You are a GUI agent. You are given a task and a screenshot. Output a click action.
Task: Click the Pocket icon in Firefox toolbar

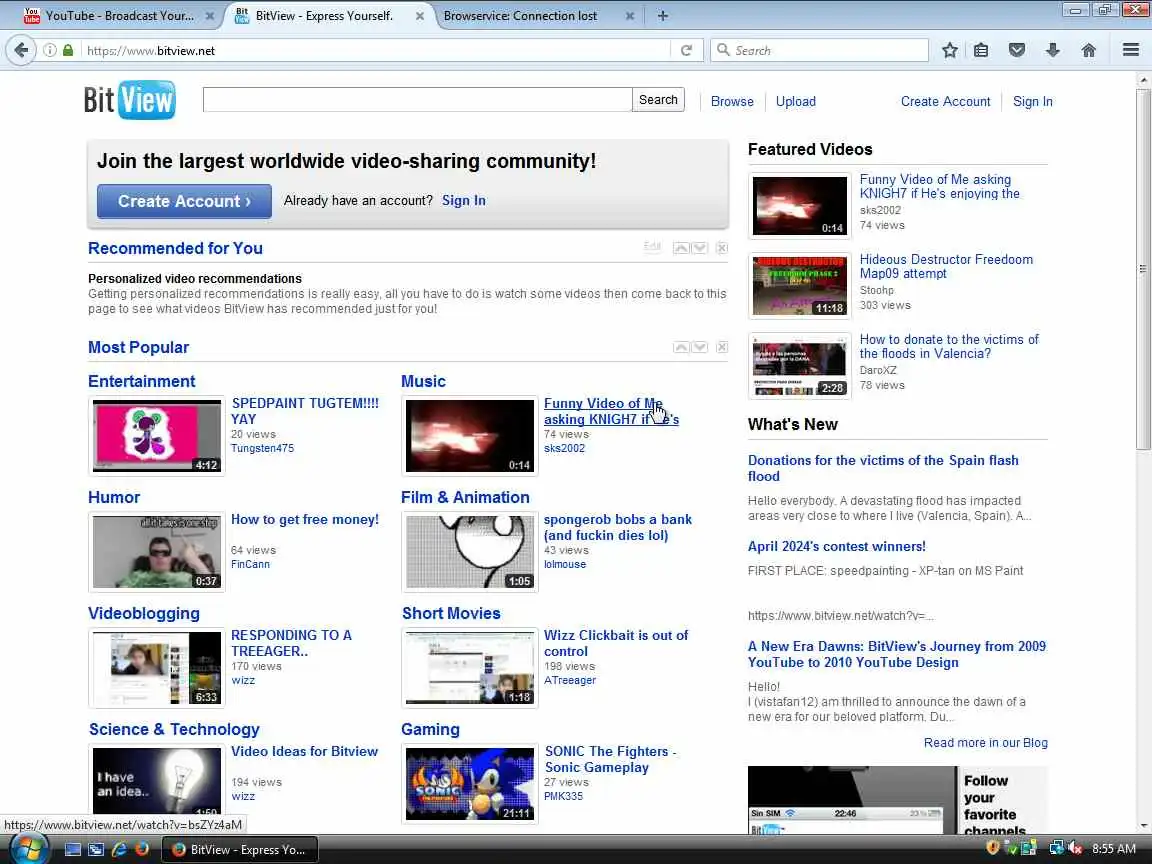(1017, 50)
